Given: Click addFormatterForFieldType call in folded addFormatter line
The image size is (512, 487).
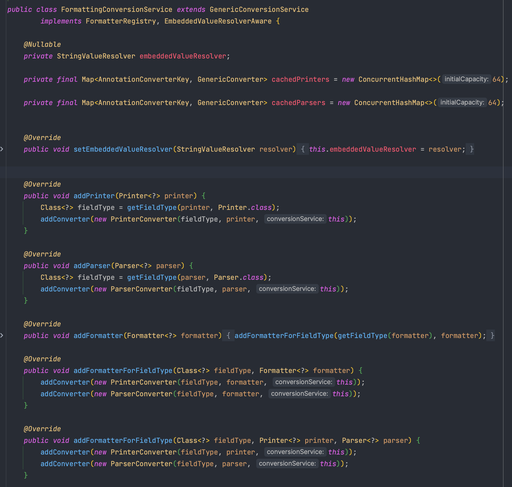Looking at the screenshot, I should pos(284,335).
